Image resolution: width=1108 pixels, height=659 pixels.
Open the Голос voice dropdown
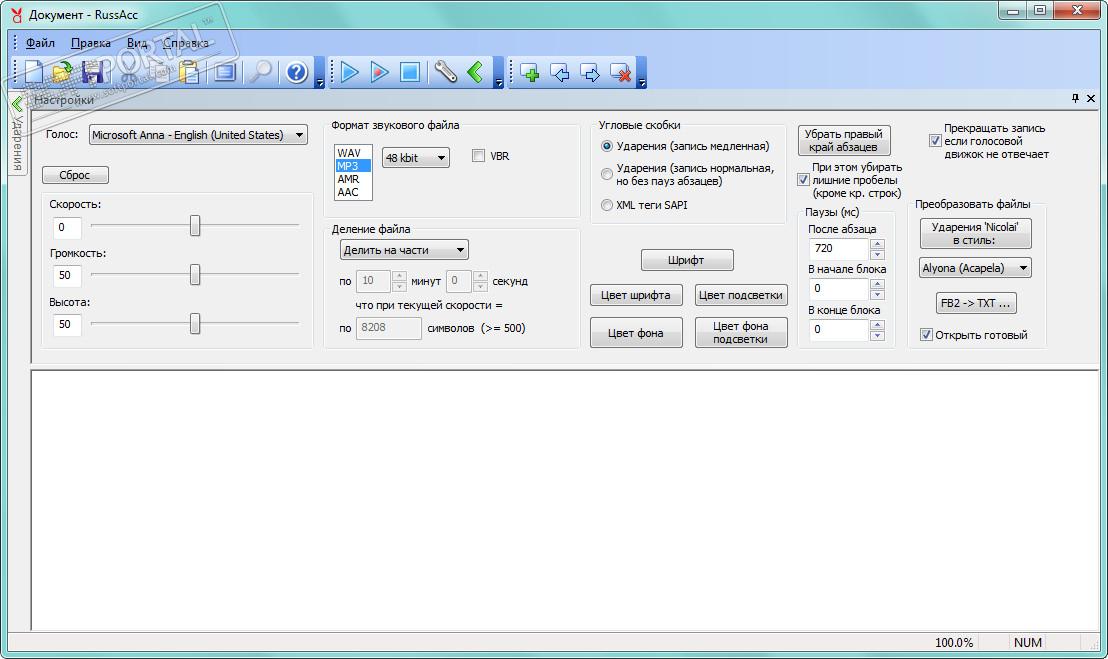pyautogui.click(x=199, y=135)
